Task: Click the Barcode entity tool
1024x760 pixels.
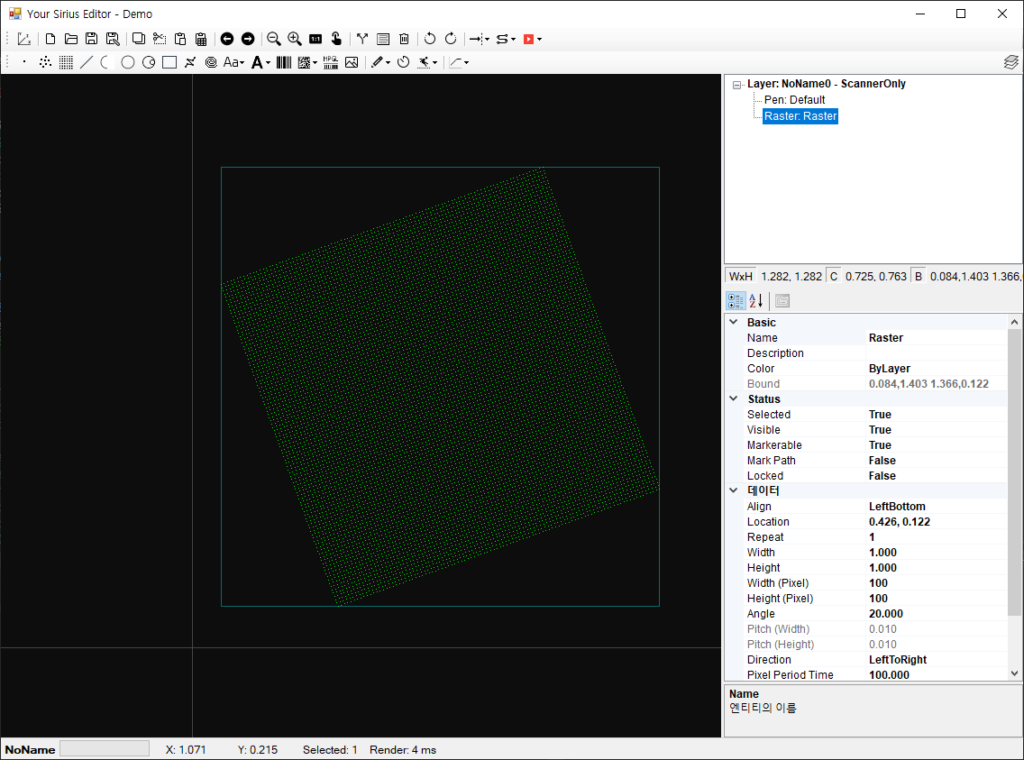Action: (284, 62)
